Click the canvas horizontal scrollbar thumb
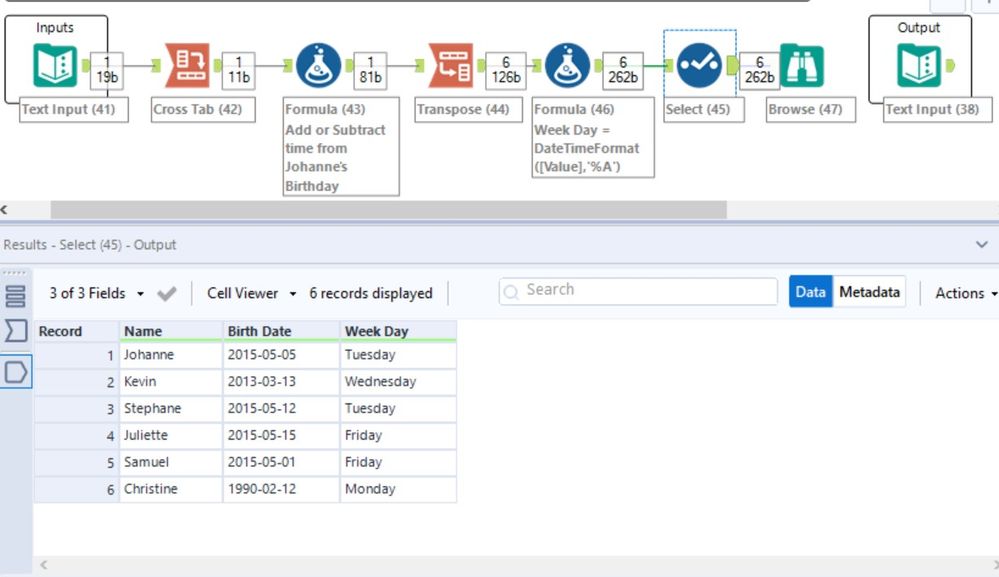 [389, 210]
